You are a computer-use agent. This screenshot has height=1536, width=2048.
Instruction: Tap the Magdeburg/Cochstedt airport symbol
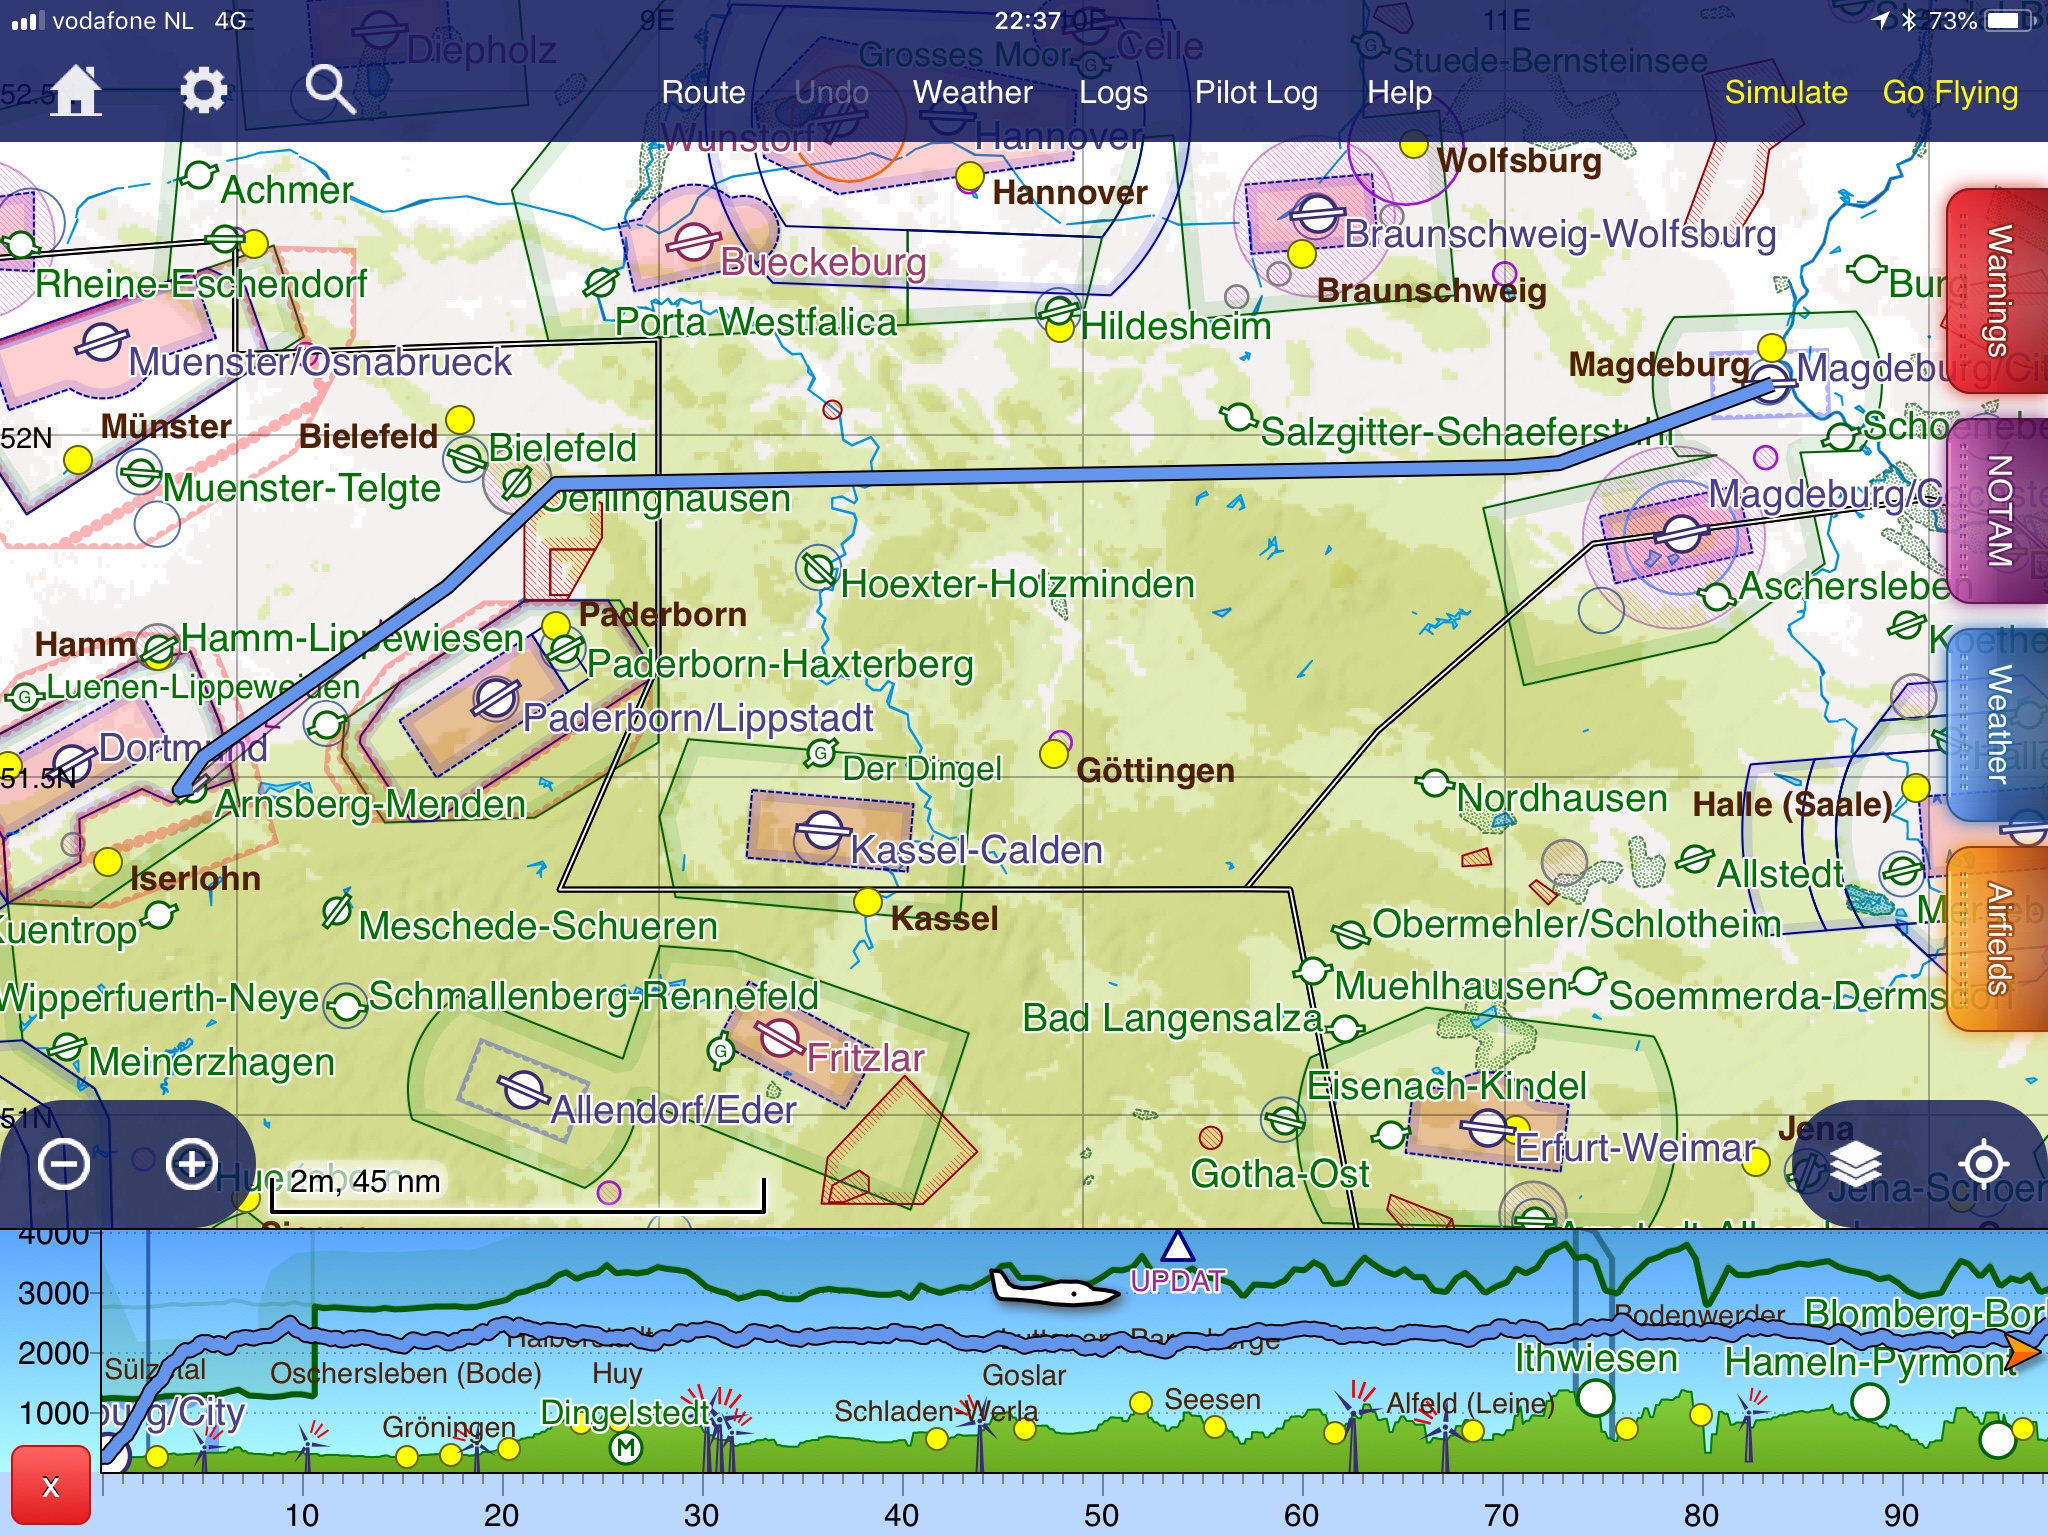[1681, 533]
